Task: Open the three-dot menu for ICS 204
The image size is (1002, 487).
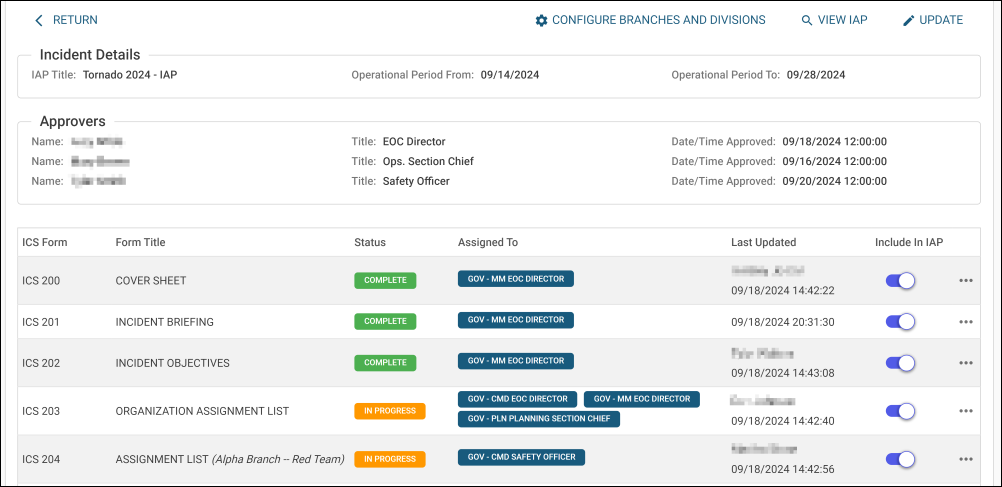Action: (965, 459)
